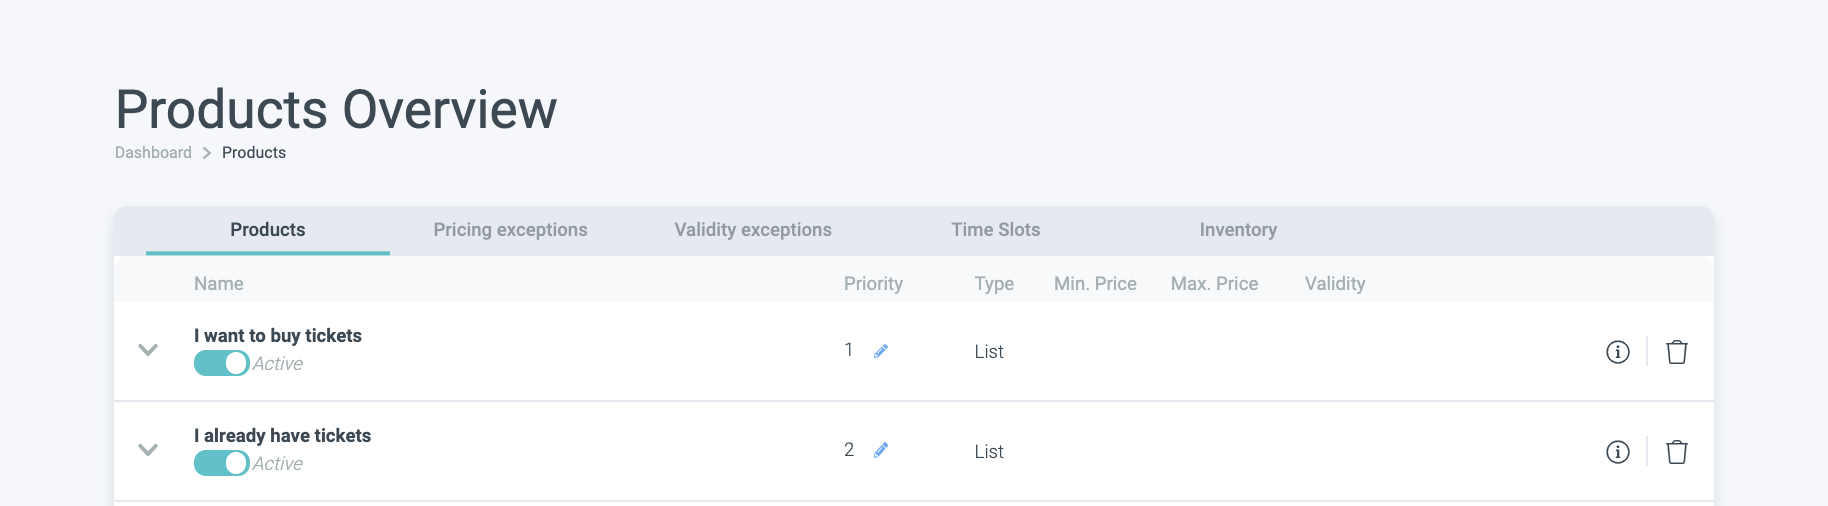Screen dimensions: 1828x506
Task: Delete the 'I want to buy tickets' product
Action: (x=1677, y=352)
